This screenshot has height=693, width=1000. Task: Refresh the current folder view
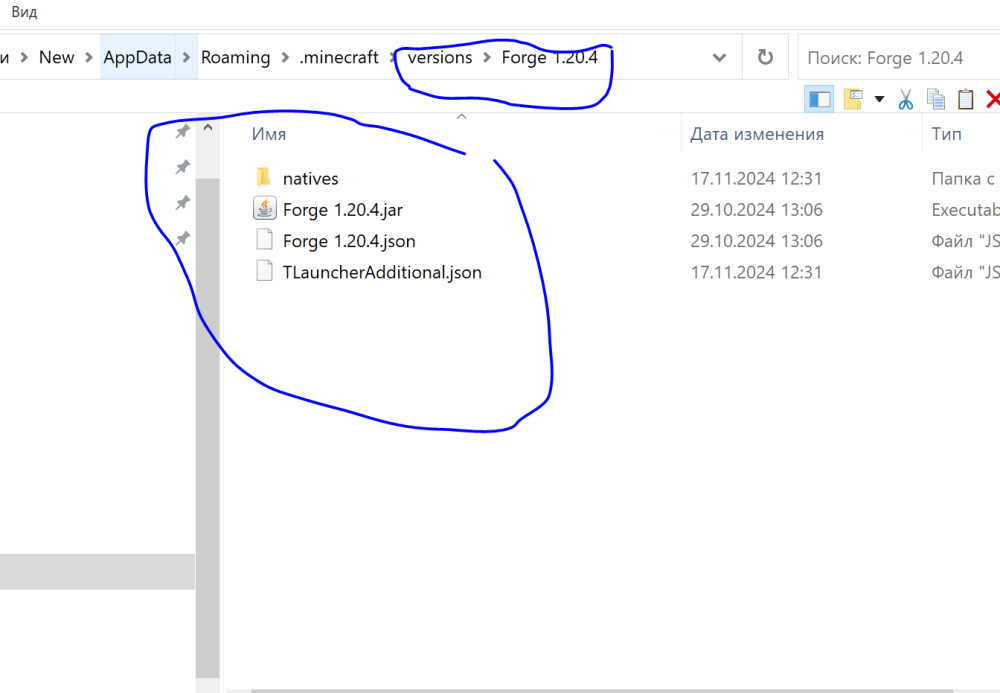pos(765,57)
